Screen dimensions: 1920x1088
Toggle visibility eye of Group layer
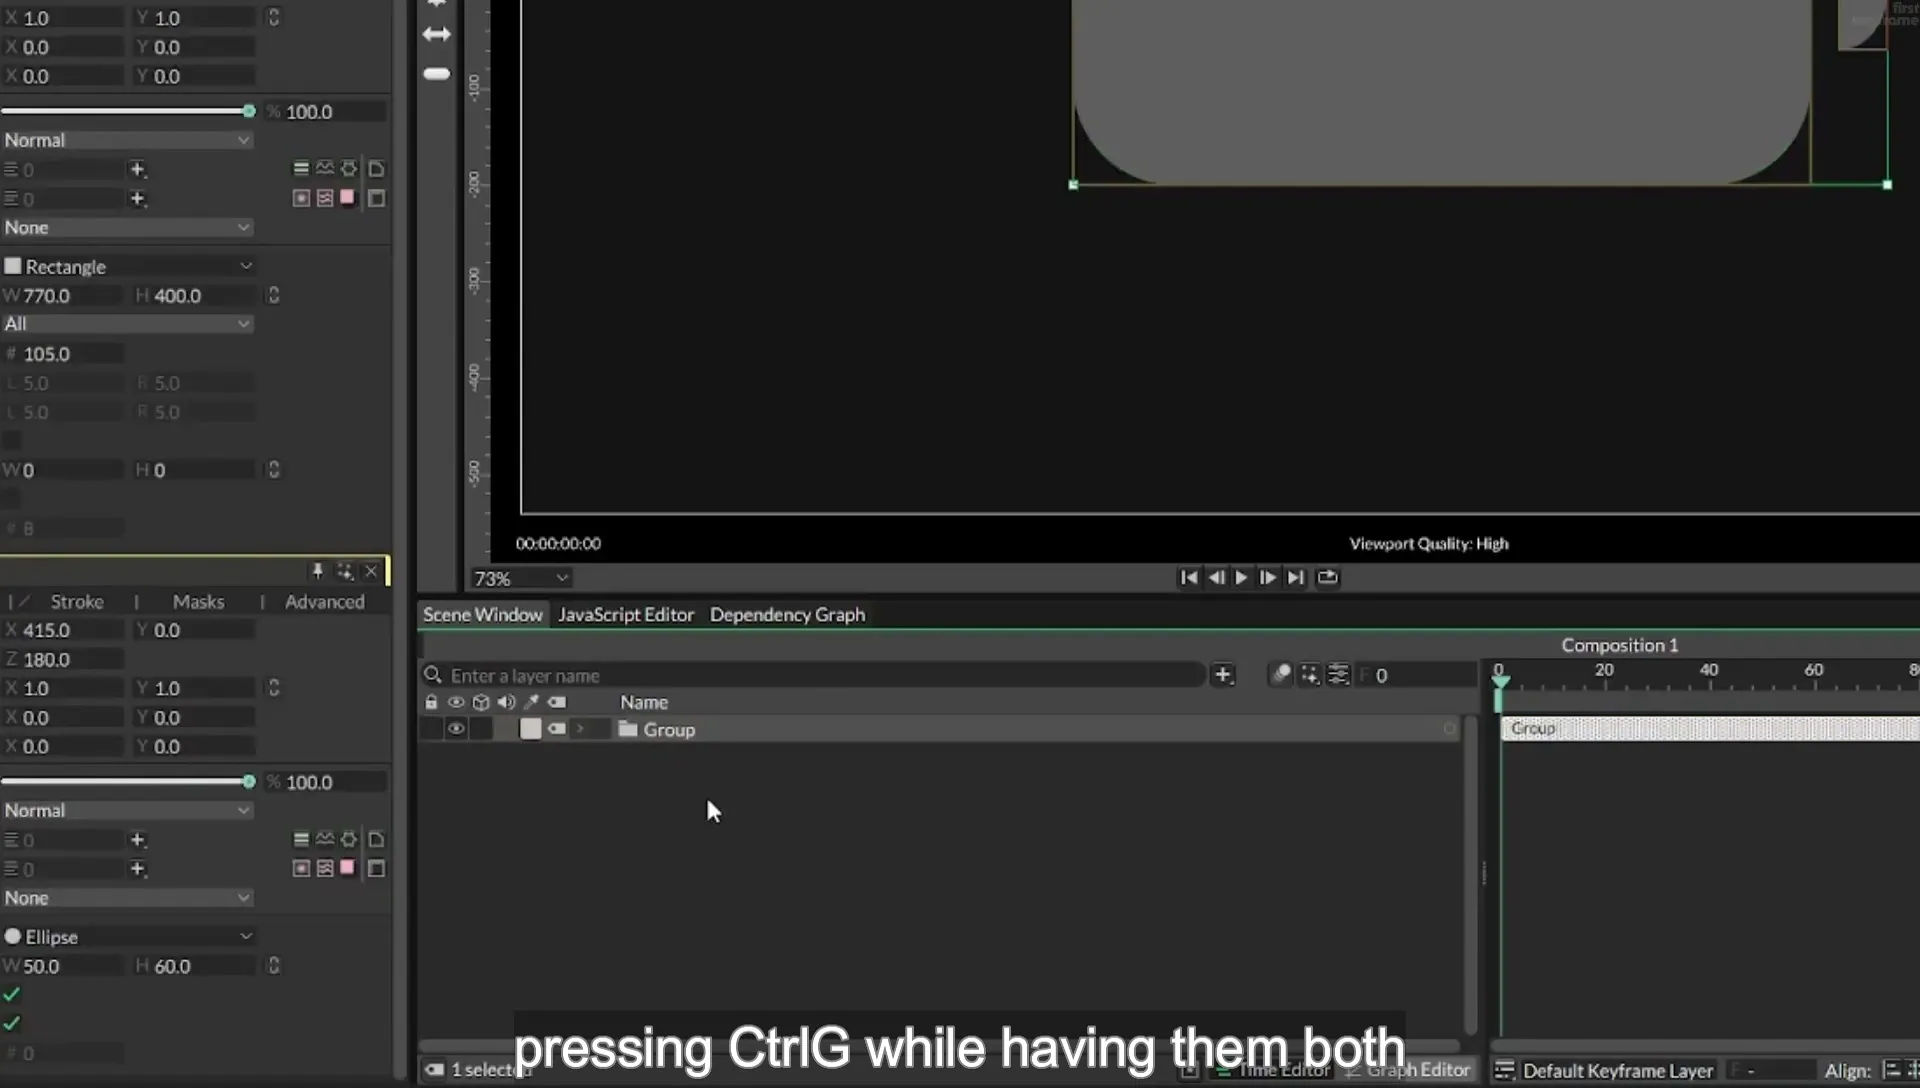click(x=455, y=729)
